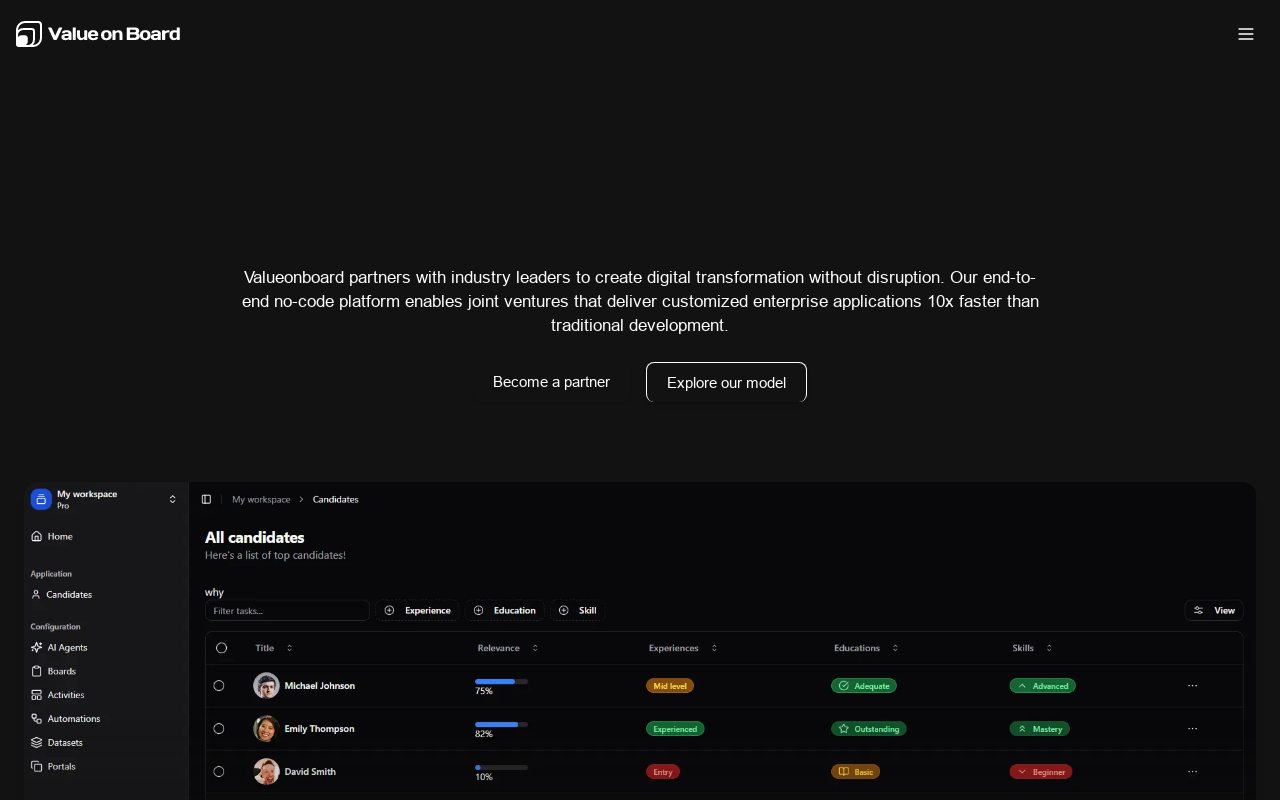Screen dimensions: 1280x800
Task: Click the Mastery skills badge
Action: click(x=1039, y=729)
